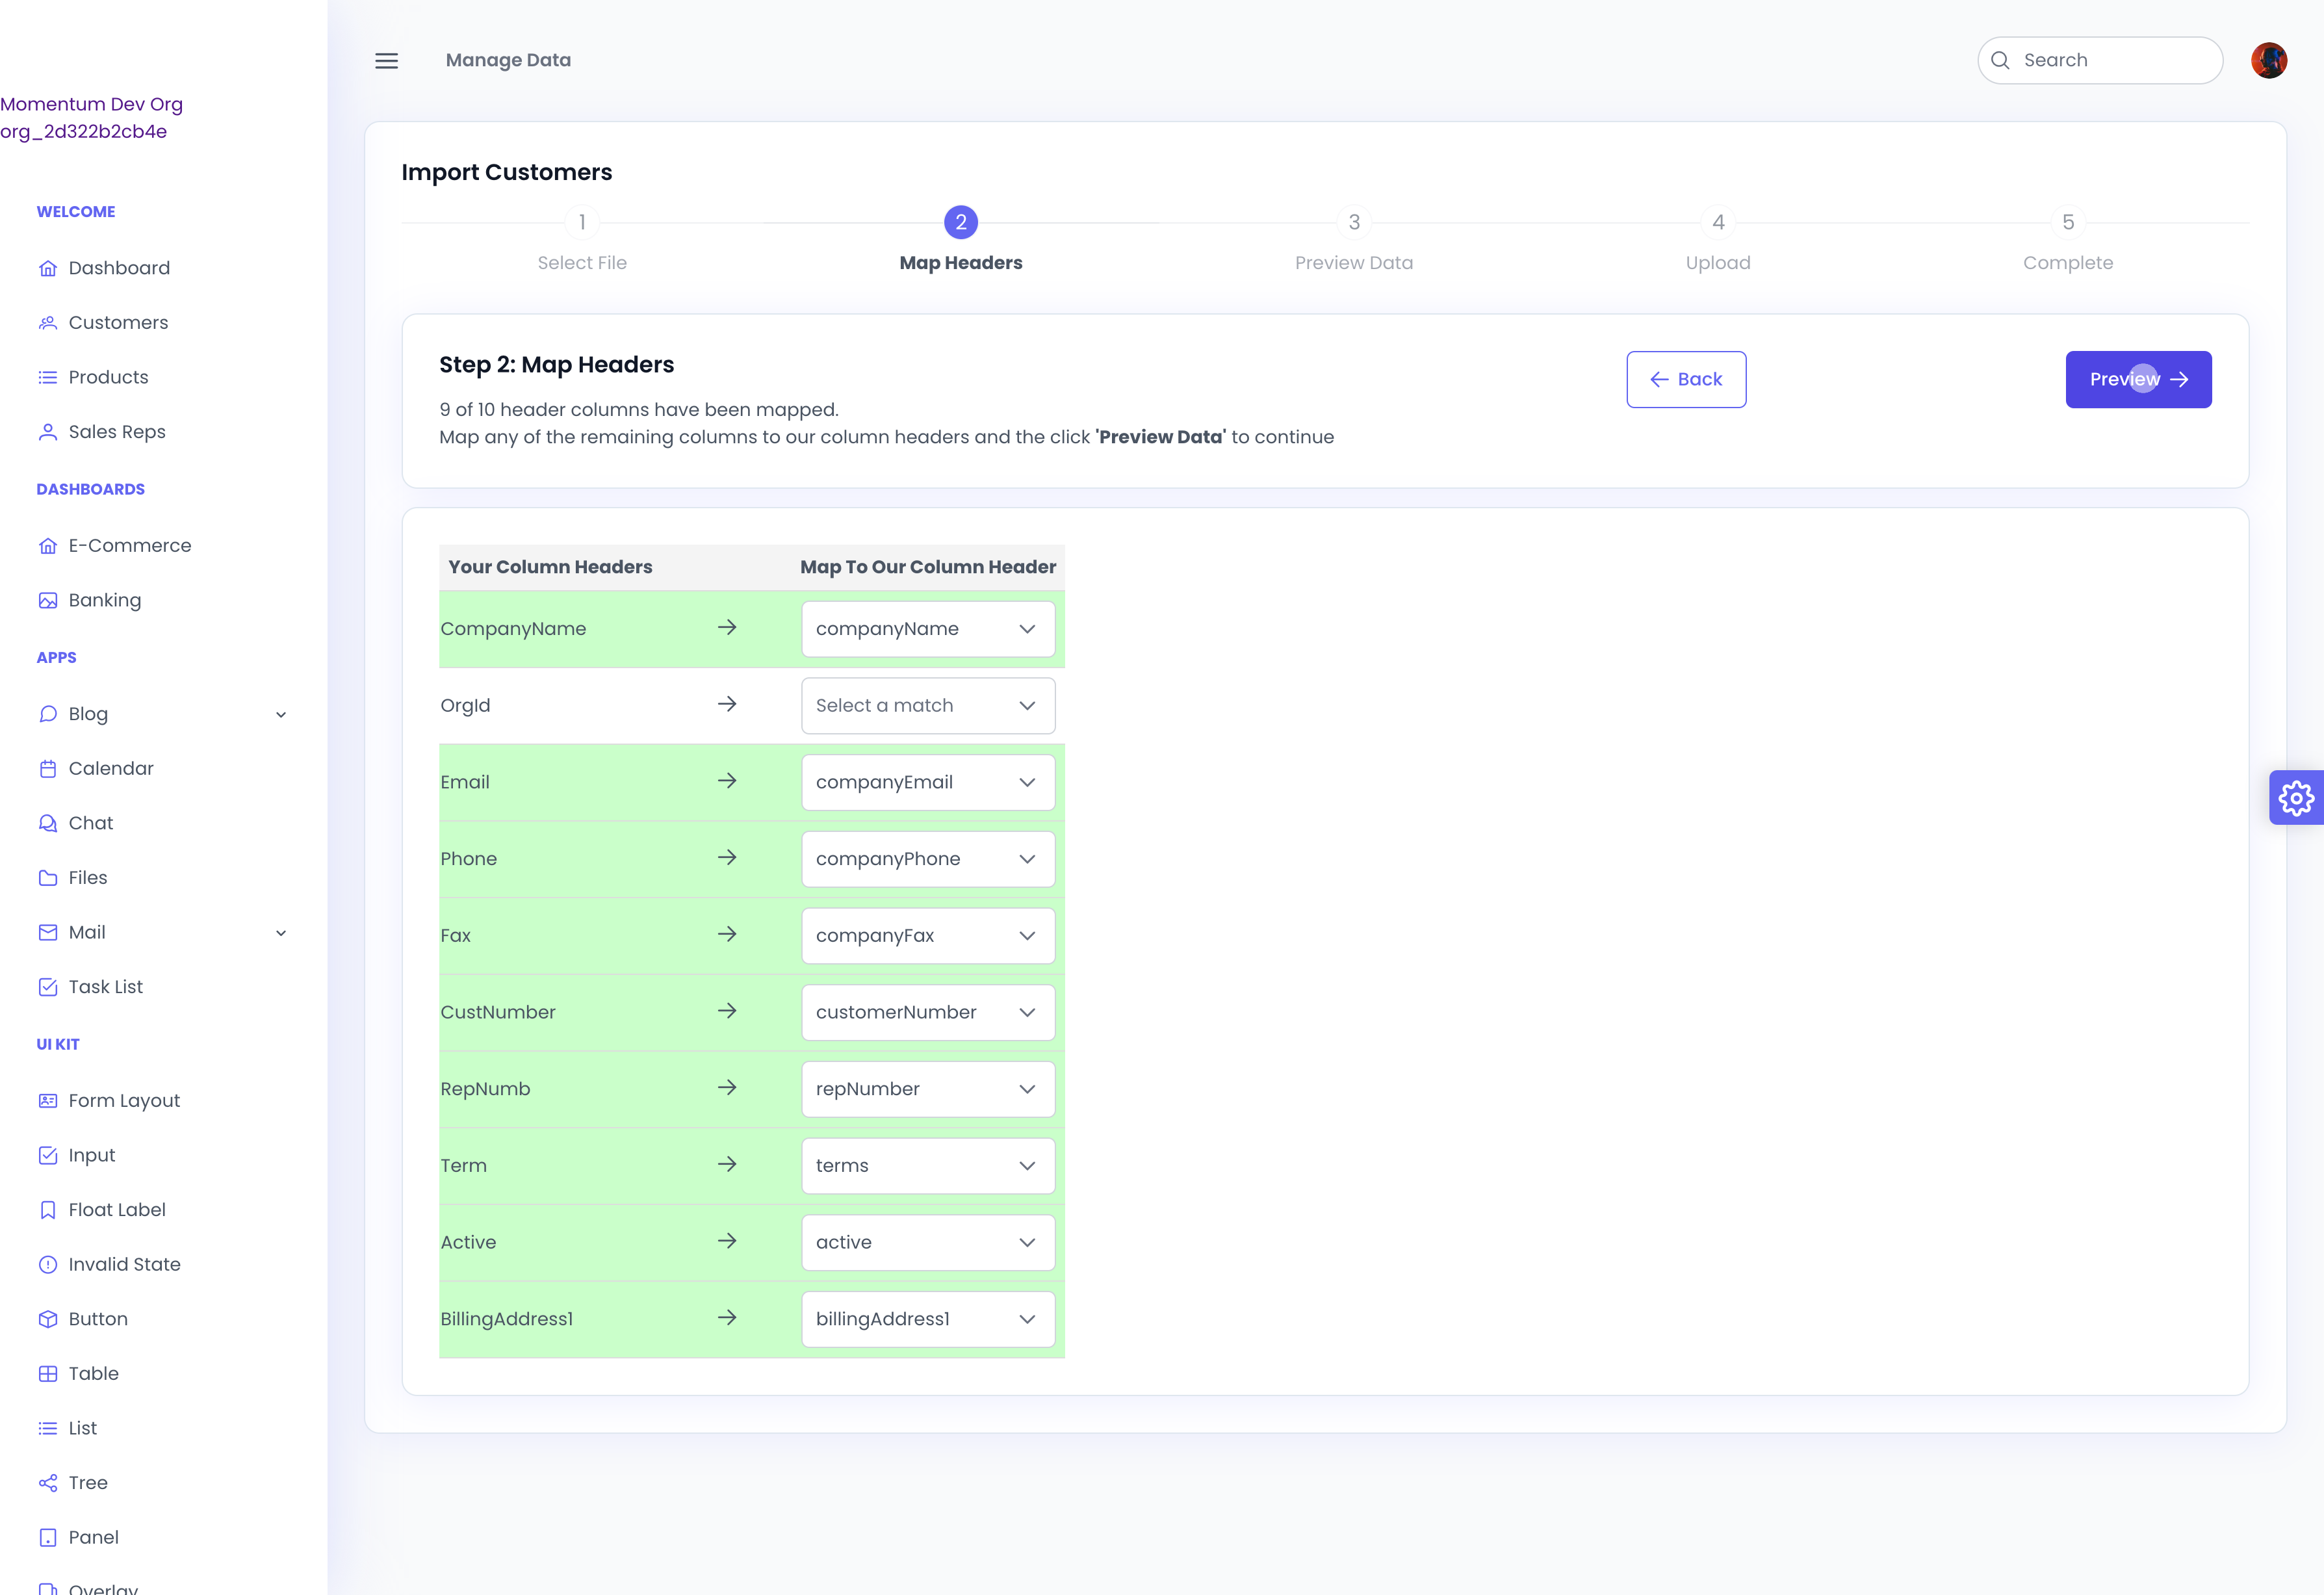Open the companyFax mapping dropdown
Viewport: 2324px width, 1595px height.
[x=928, y=935]
